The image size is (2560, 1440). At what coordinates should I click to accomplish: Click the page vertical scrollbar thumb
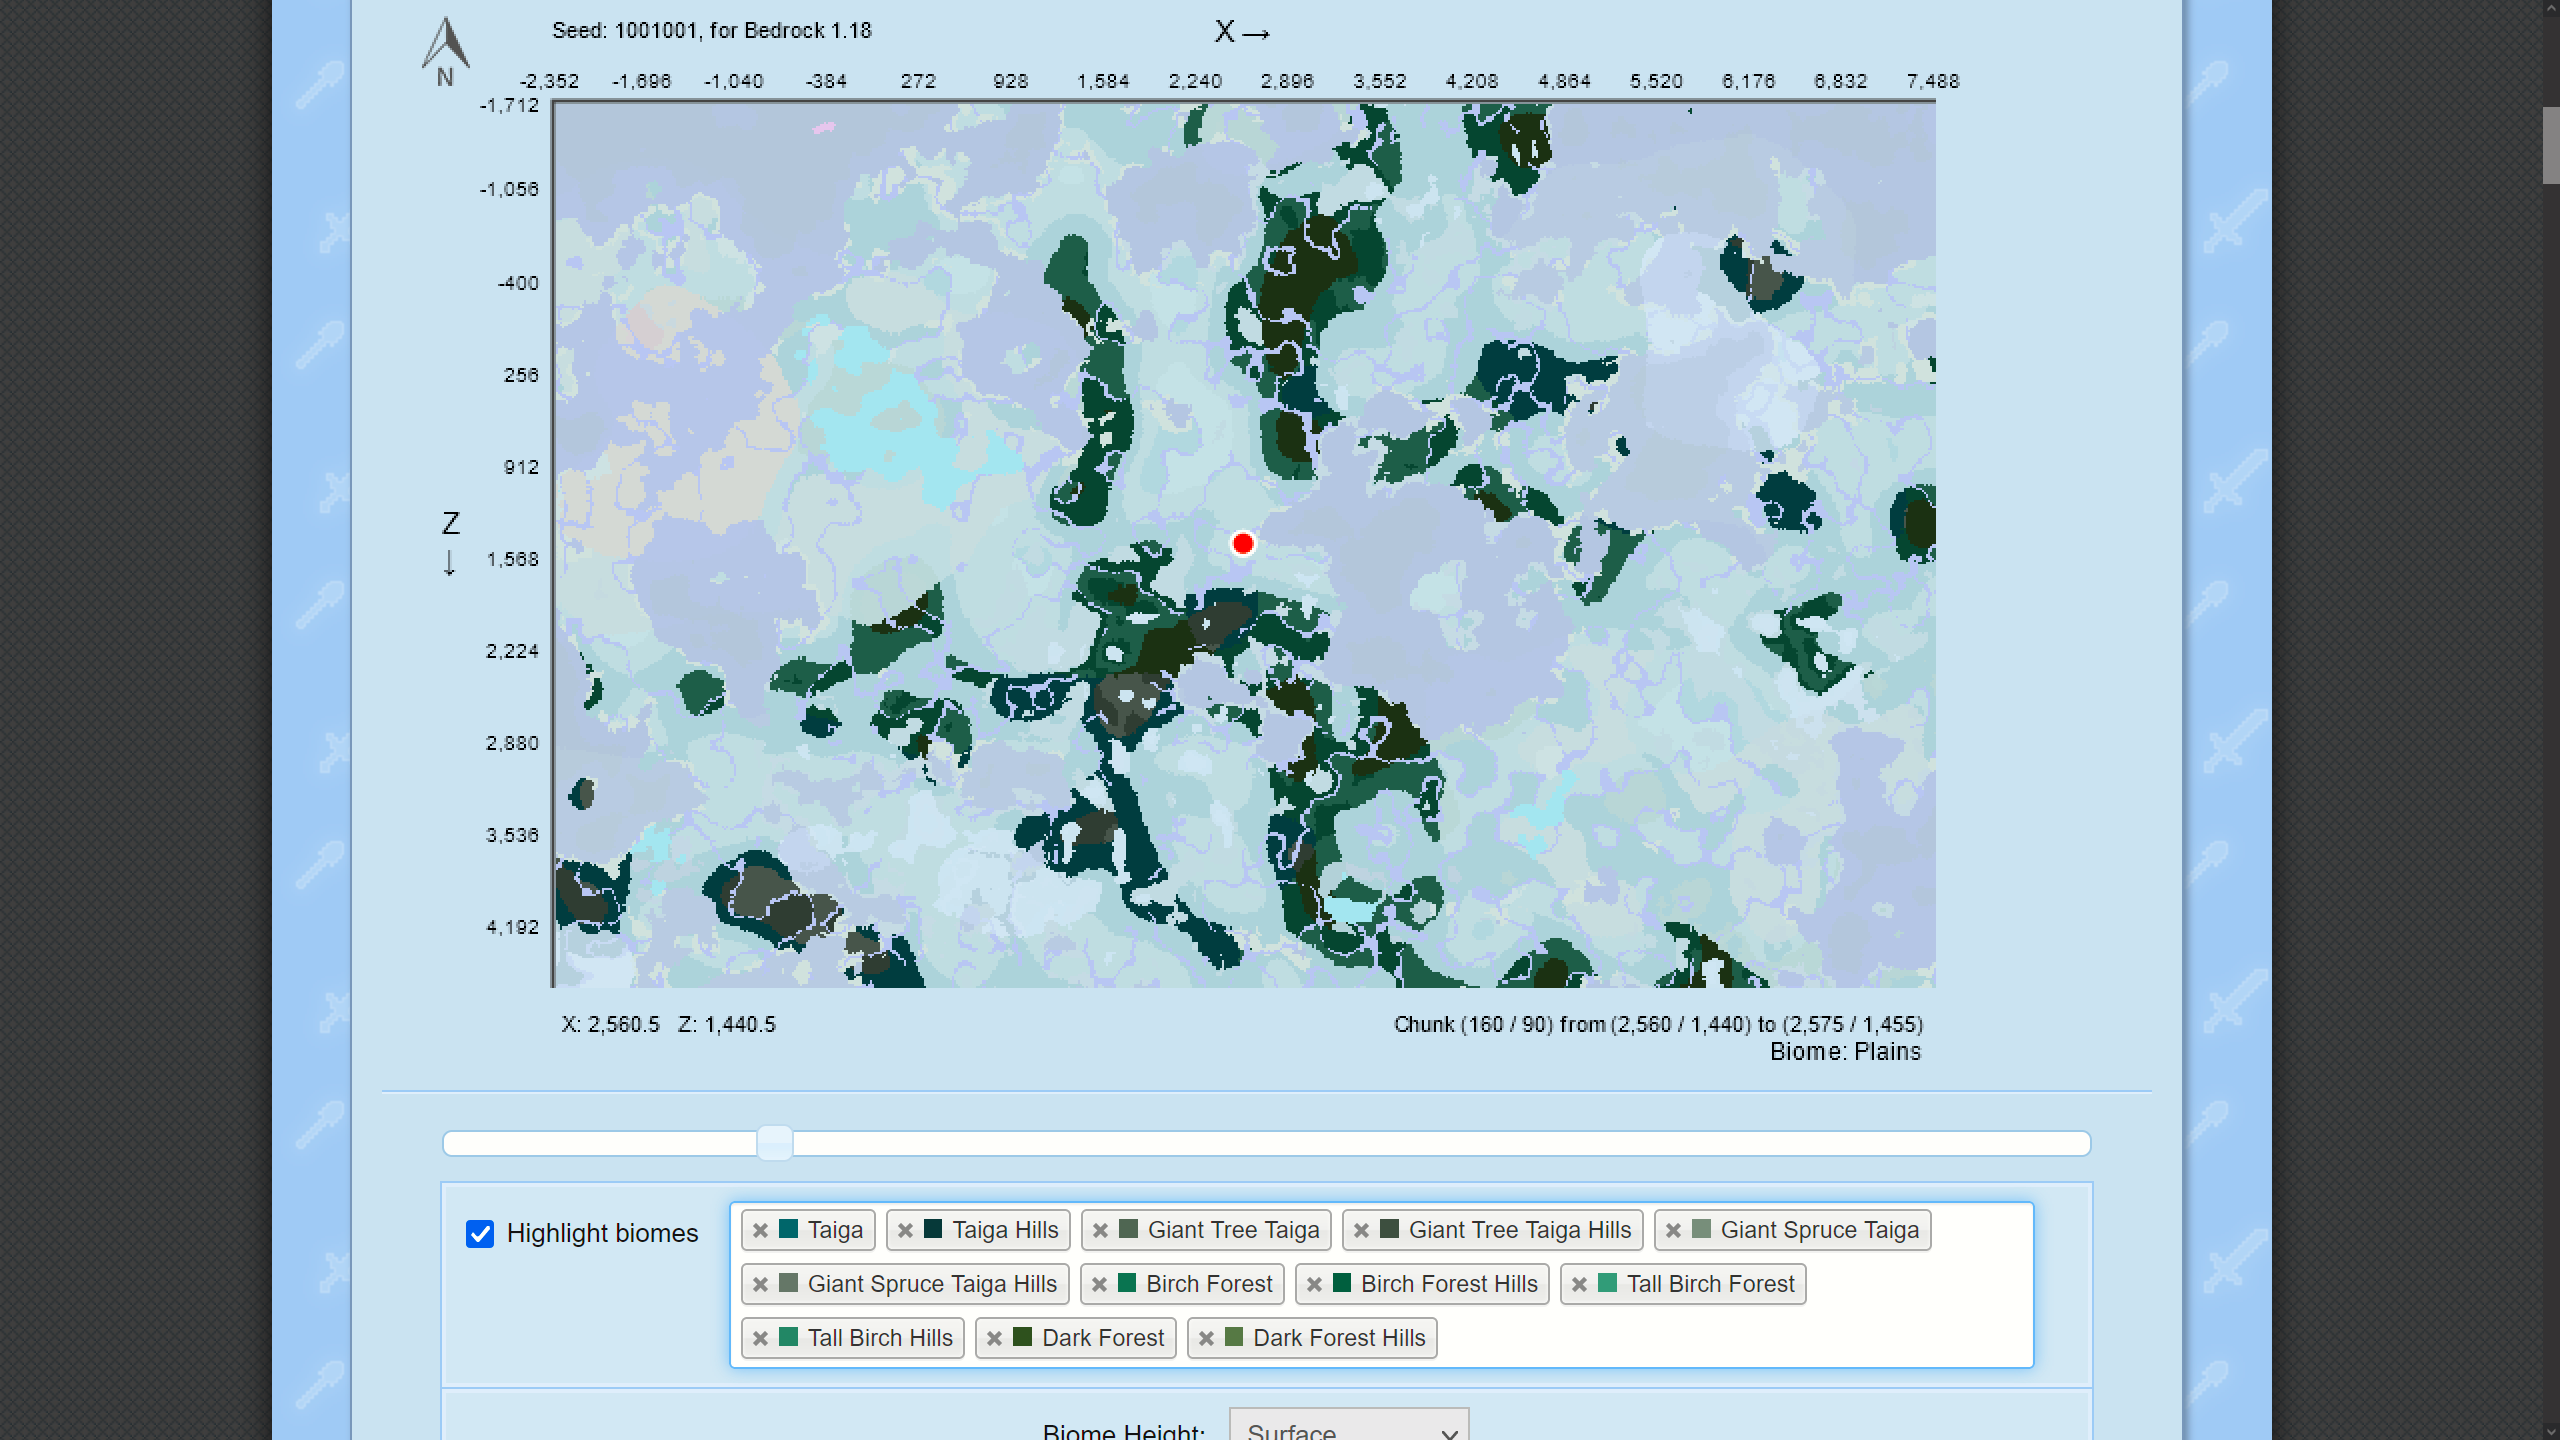point(2549,145)
